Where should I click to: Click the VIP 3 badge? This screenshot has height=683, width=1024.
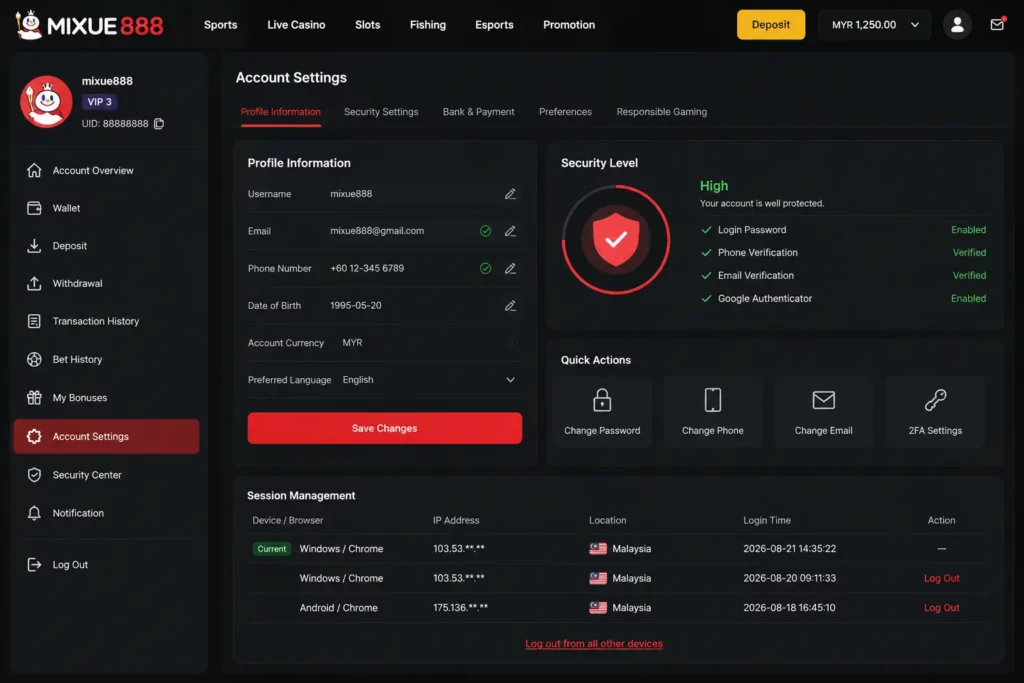99,102
